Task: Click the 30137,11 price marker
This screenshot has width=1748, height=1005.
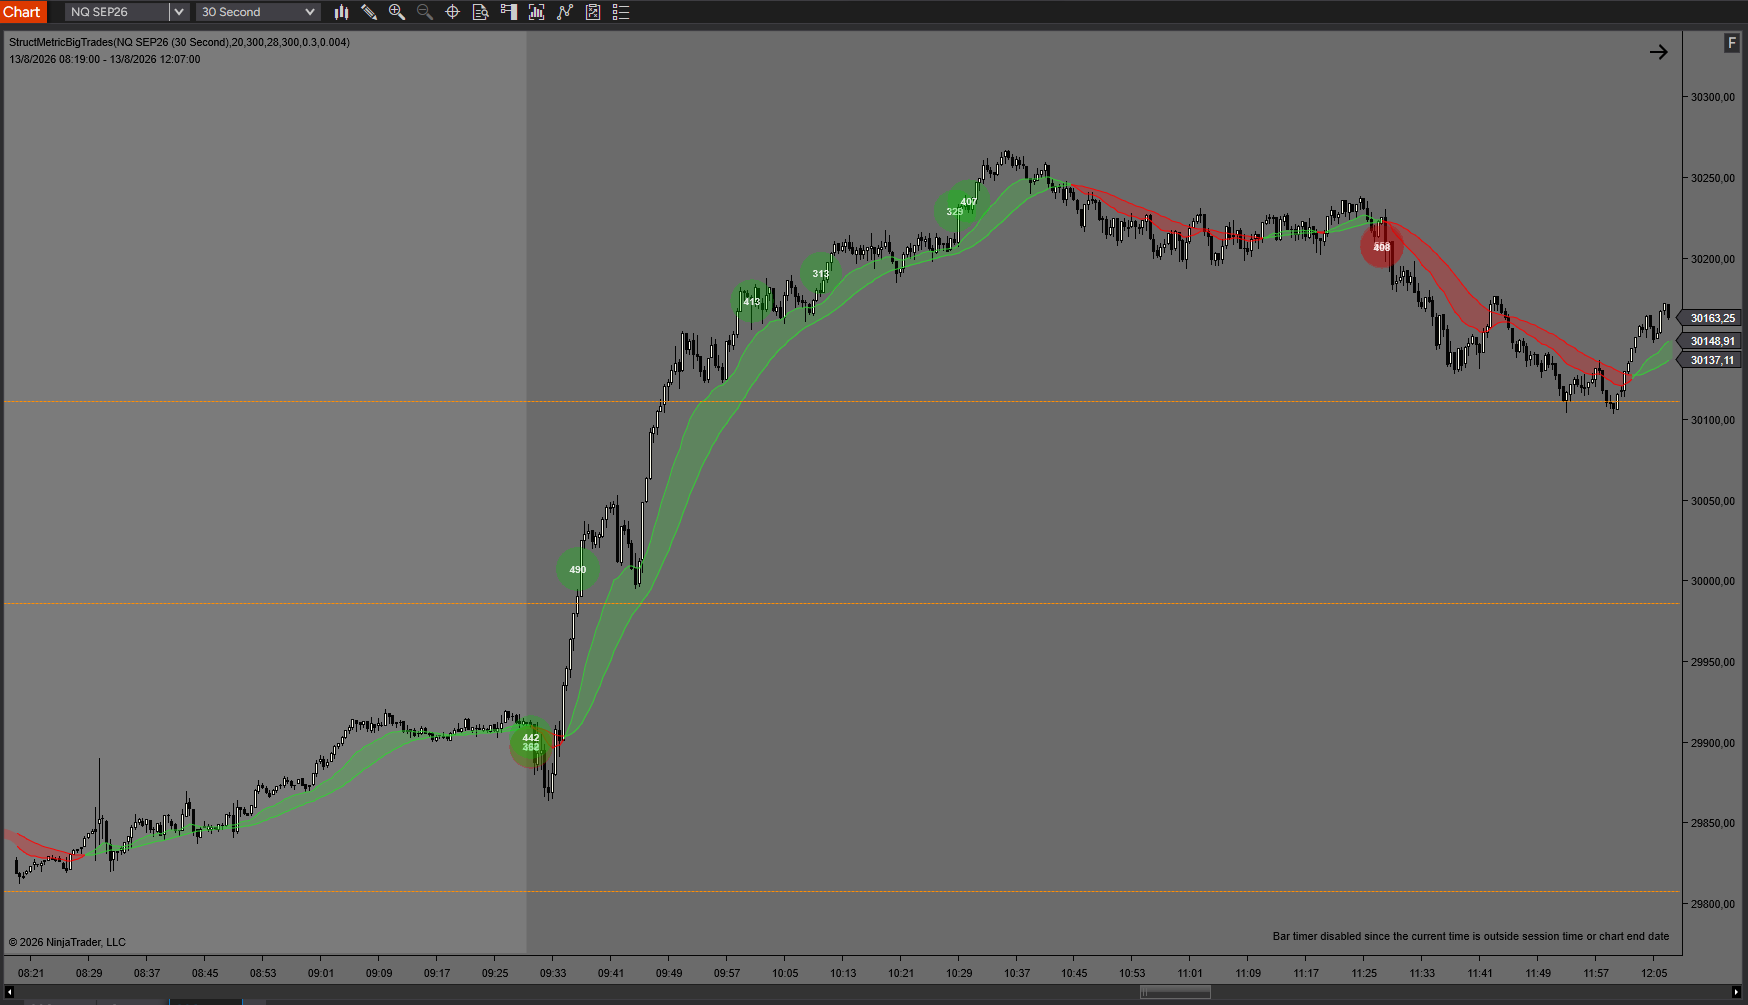Action: [1712, 360]
